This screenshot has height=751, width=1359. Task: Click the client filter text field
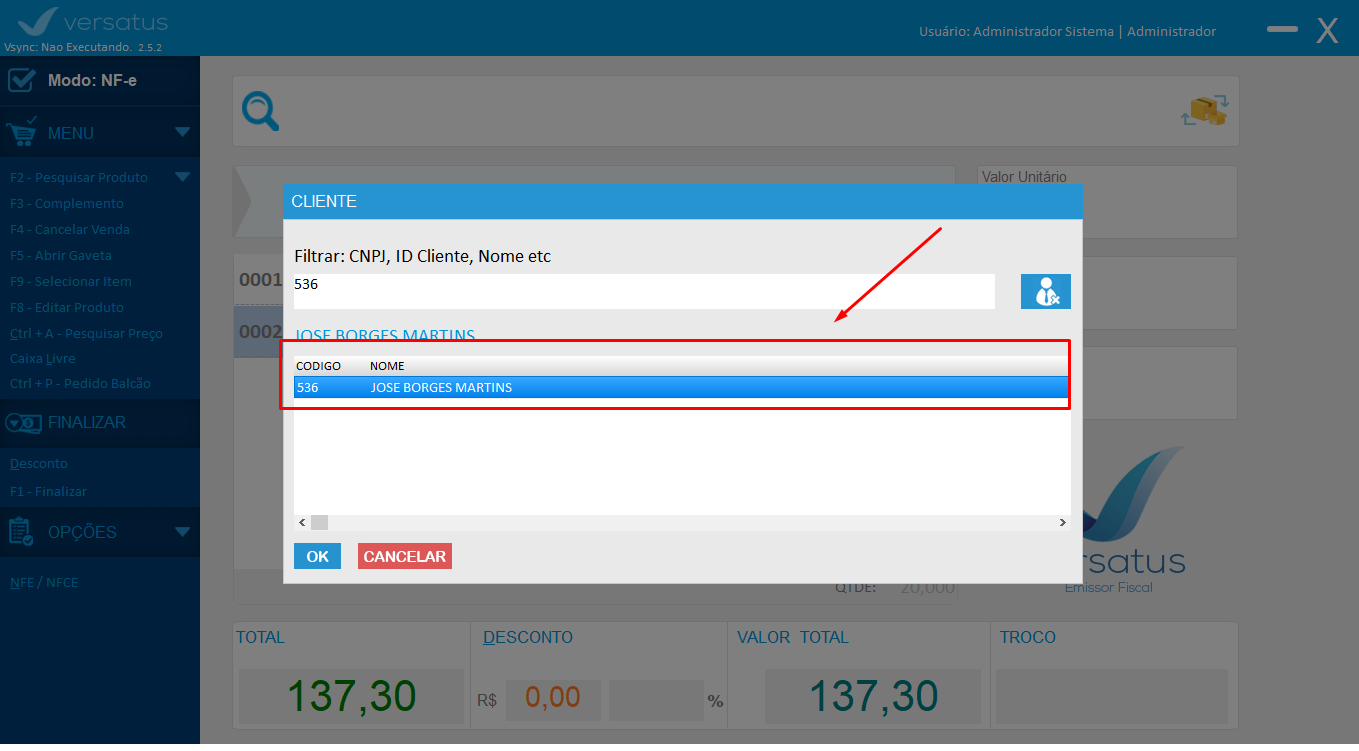pyautogui.click(x=643, y=291)
